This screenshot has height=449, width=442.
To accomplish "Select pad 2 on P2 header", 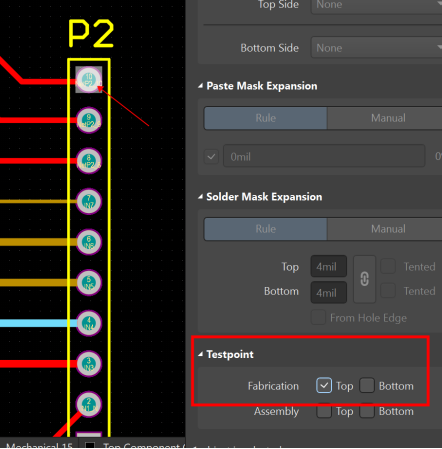I will (89, 404).
